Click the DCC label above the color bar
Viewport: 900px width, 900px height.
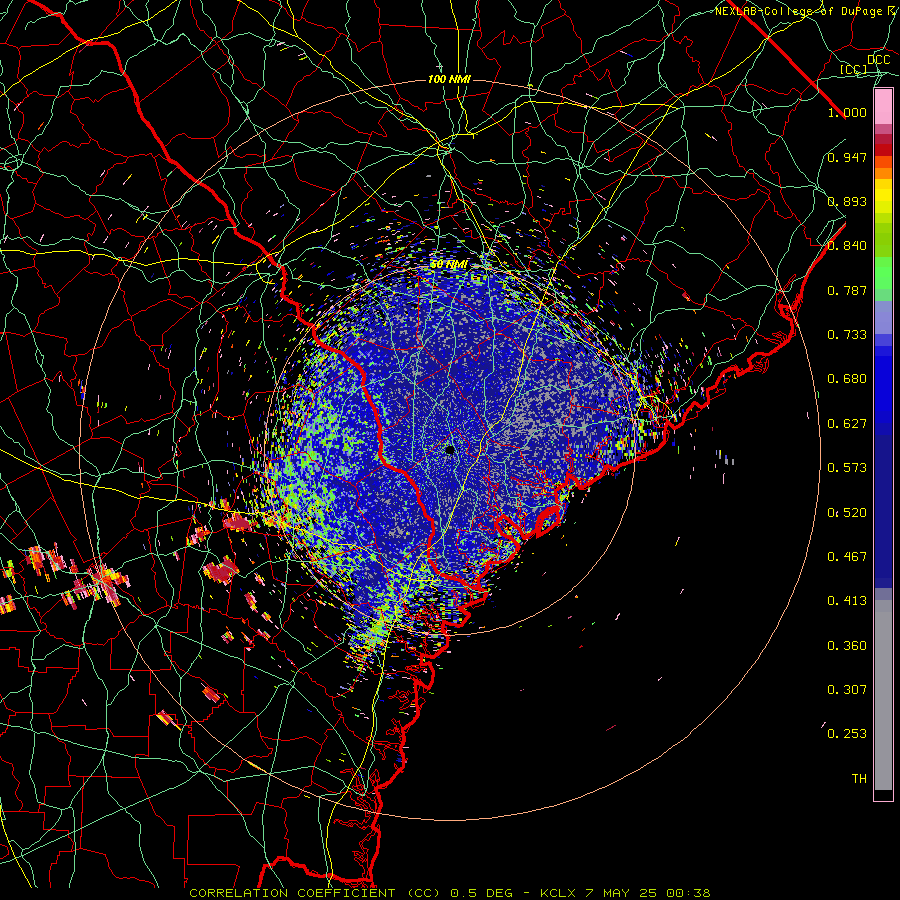click(x=878, y=60)
